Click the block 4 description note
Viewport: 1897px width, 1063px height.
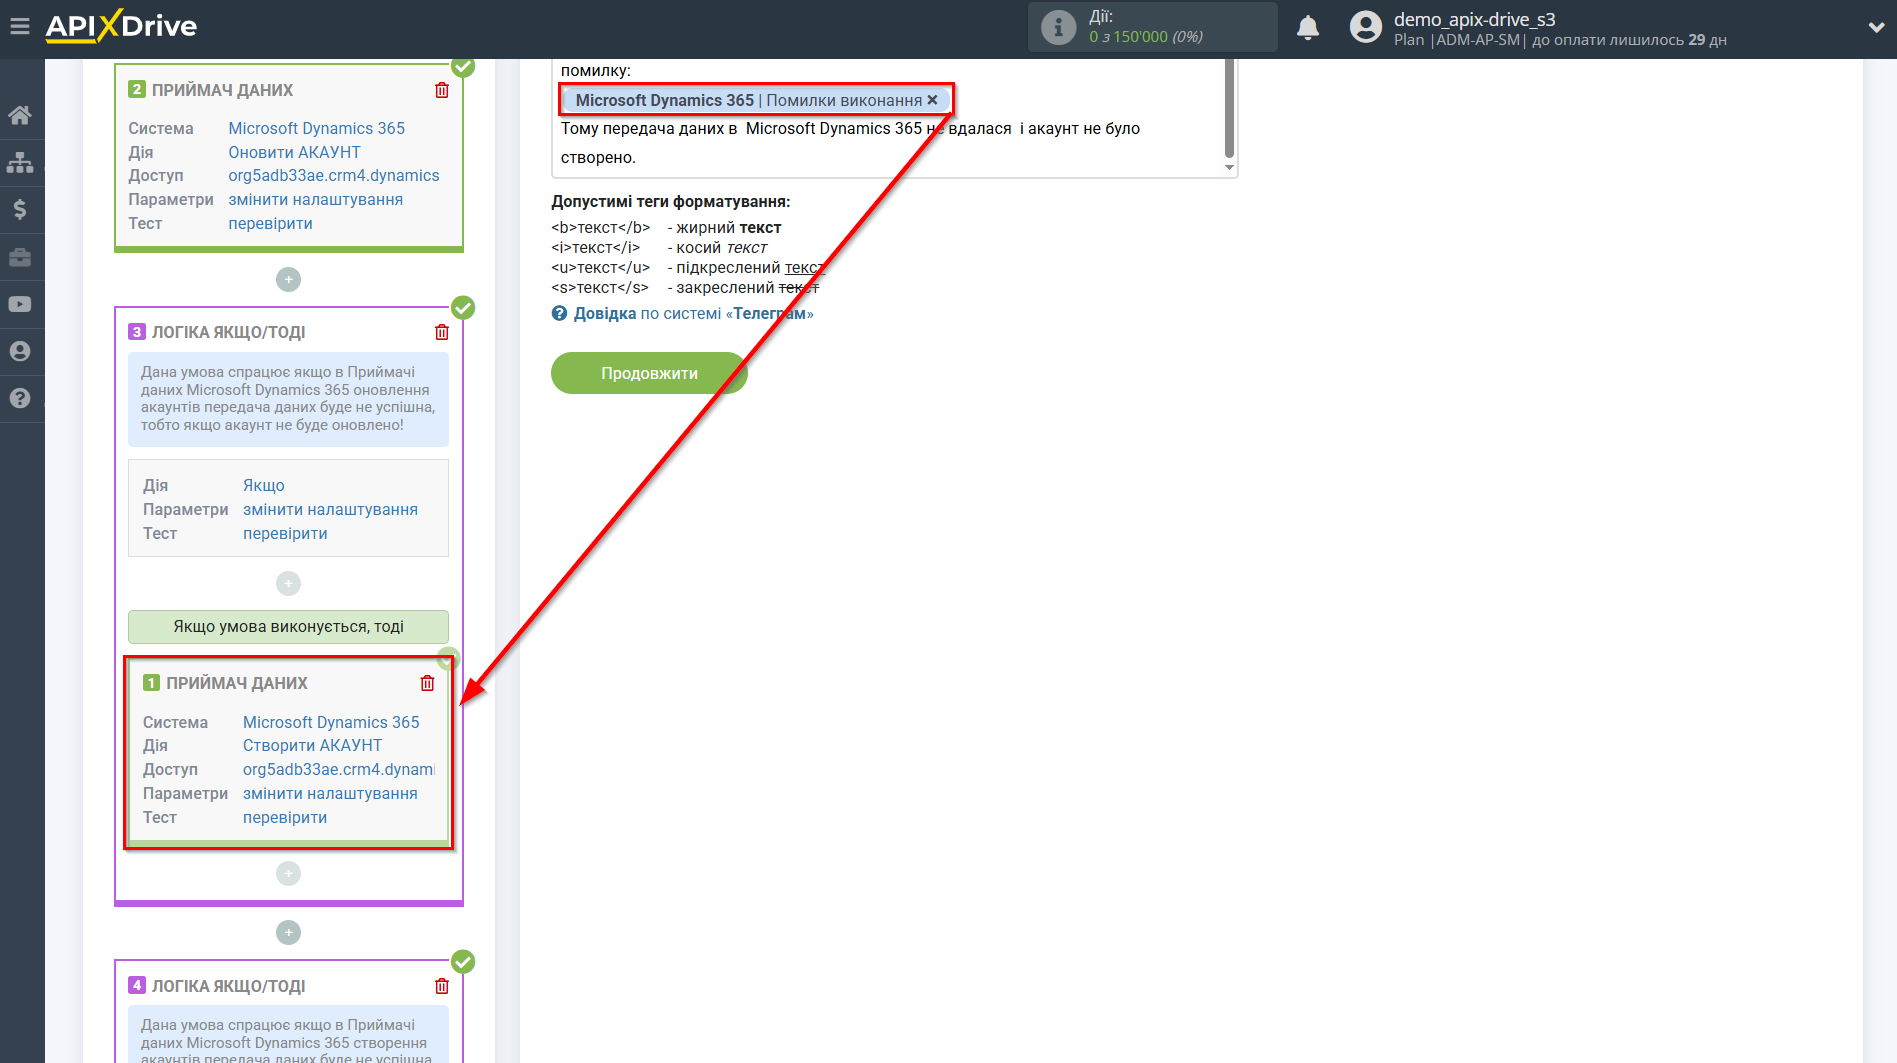(x=288, y=1035)
